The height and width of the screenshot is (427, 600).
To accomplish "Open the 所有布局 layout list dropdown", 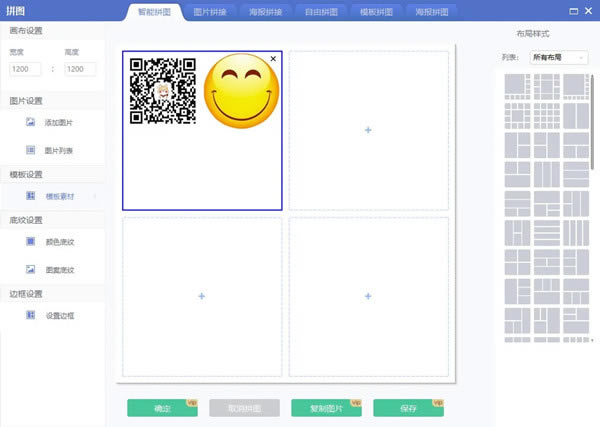I will point(559,57).
